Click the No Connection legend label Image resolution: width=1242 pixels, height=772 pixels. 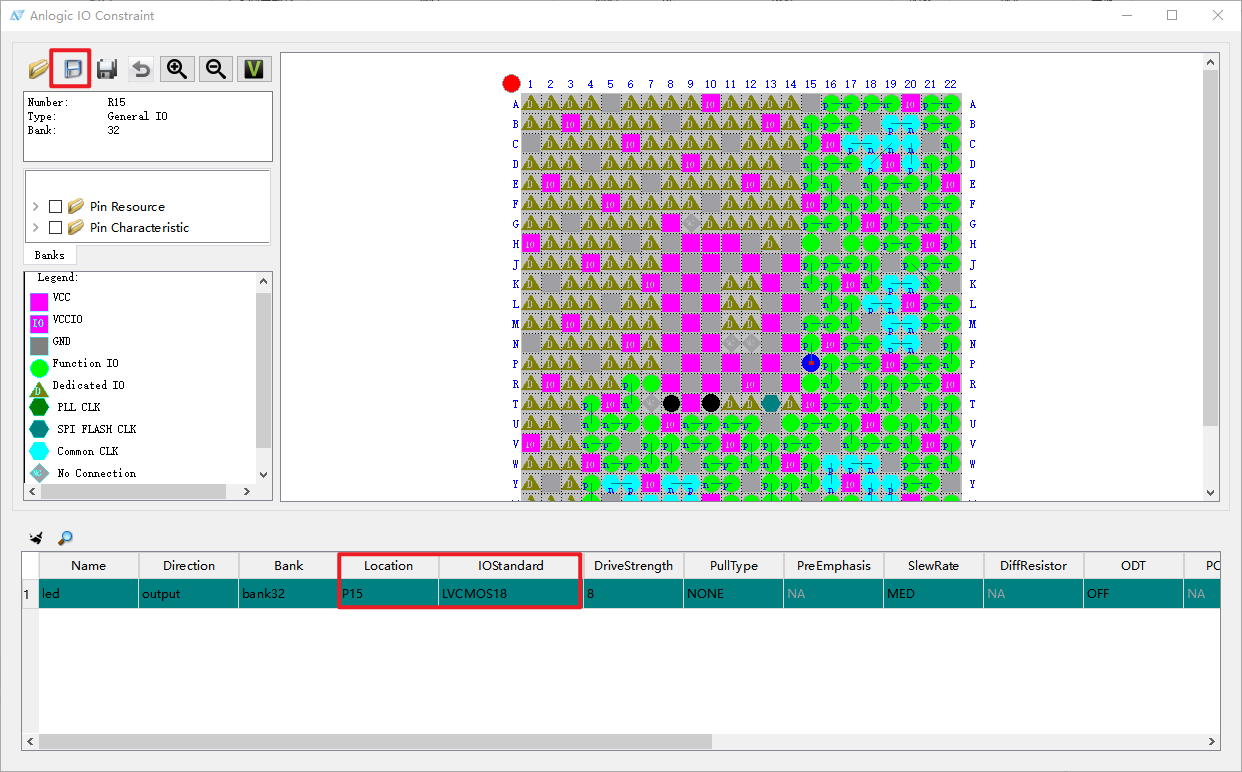click(97, 473)
